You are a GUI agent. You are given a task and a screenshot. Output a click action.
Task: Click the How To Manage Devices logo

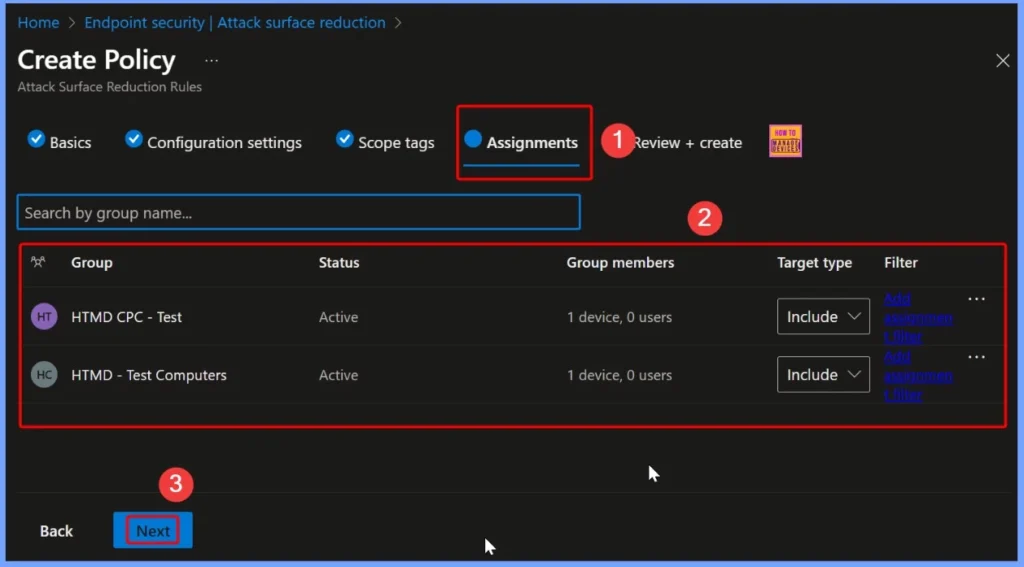(x=785, y=141)
